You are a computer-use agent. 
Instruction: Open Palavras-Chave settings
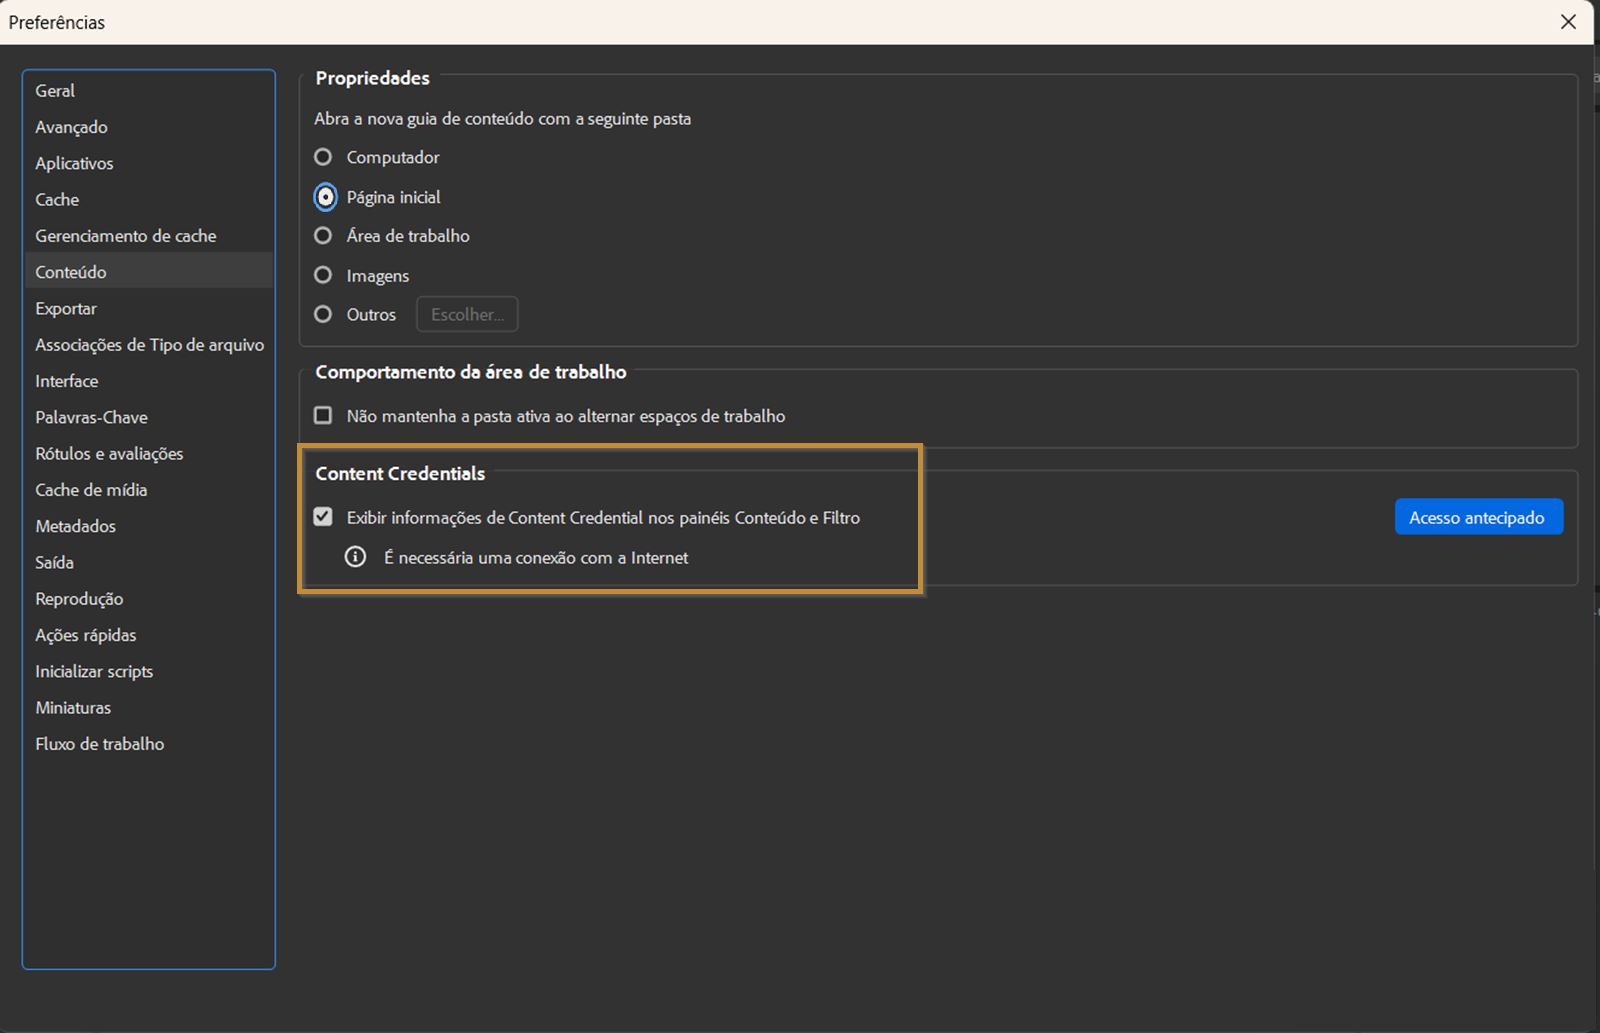[x=148, y=417]
